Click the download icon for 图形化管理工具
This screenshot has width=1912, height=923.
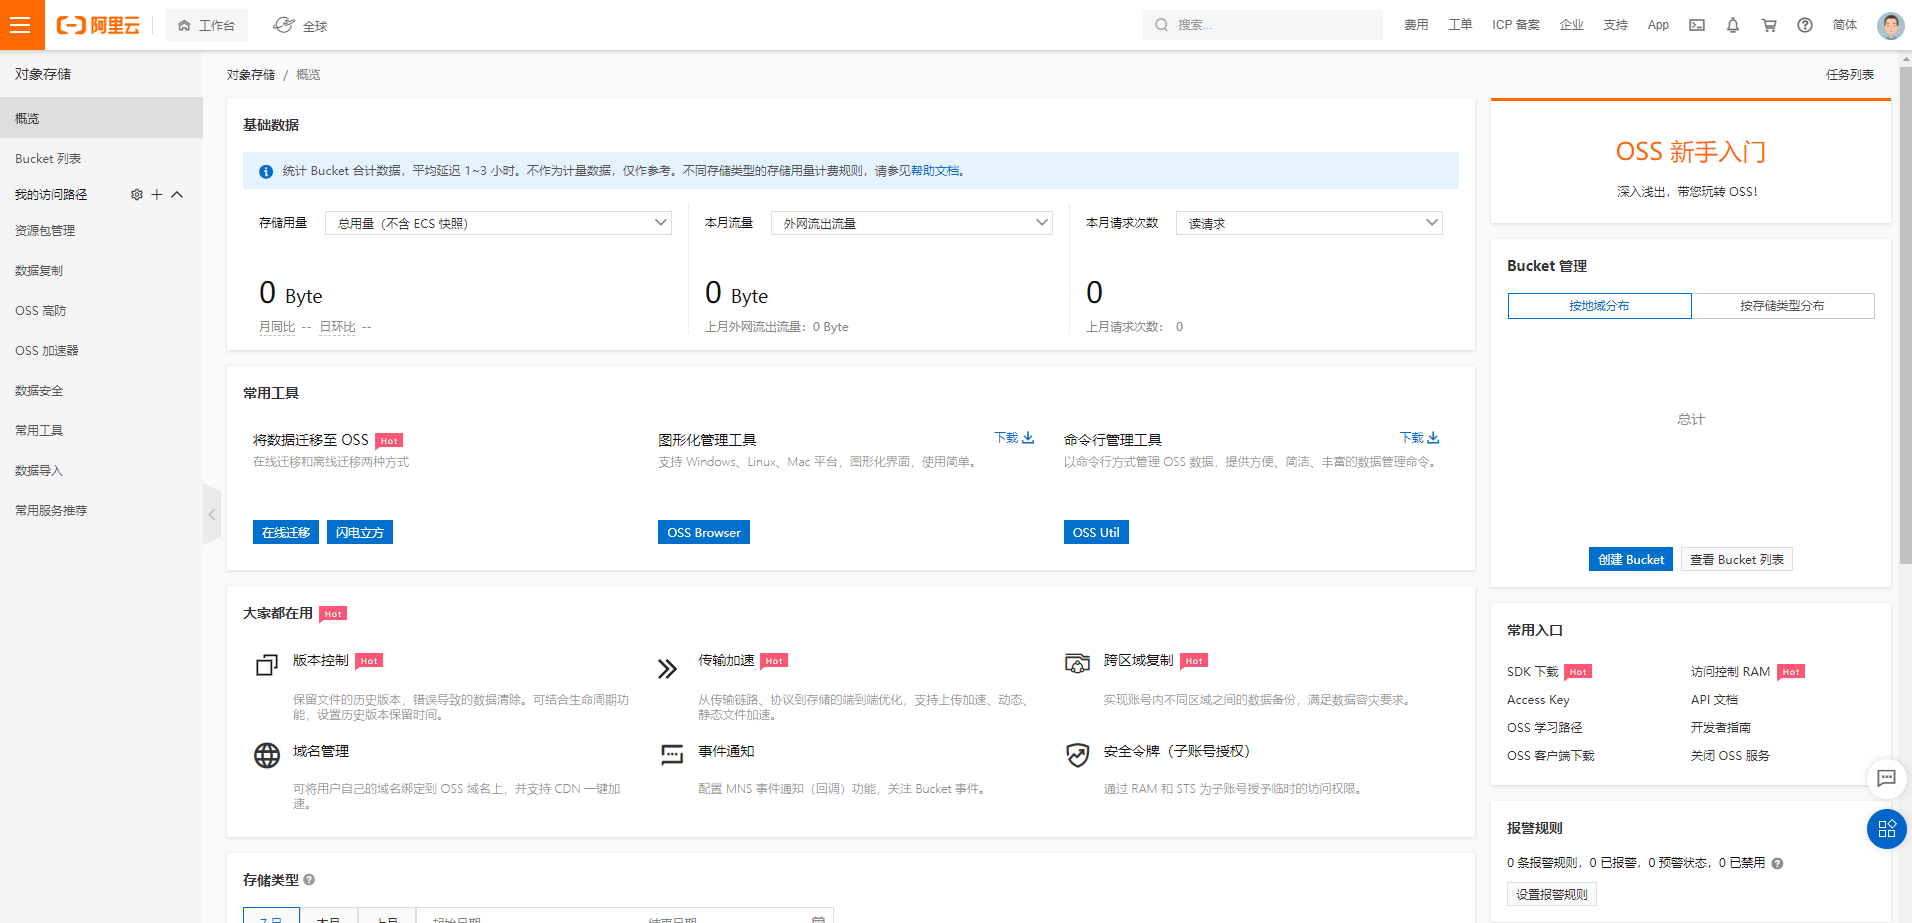pyautogui.click(x=1028, y=438)
